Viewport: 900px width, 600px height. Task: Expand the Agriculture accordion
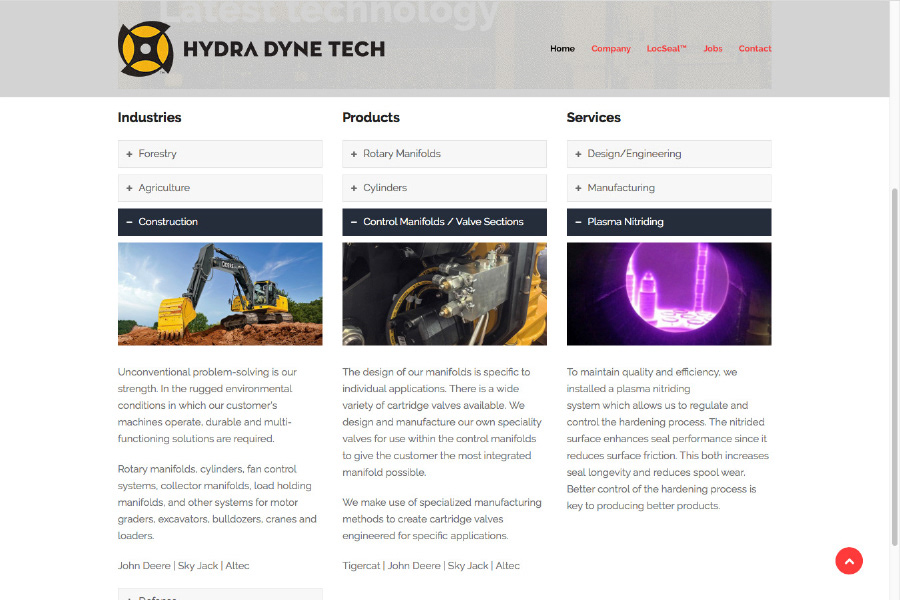click(x=220, y=188)
